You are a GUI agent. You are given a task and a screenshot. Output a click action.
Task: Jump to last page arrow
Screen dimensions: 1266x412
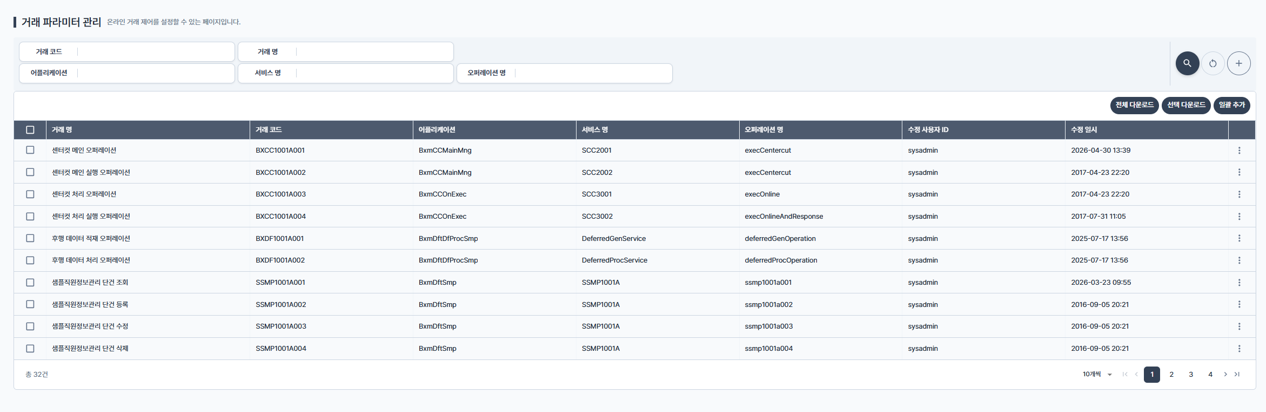1238,375
